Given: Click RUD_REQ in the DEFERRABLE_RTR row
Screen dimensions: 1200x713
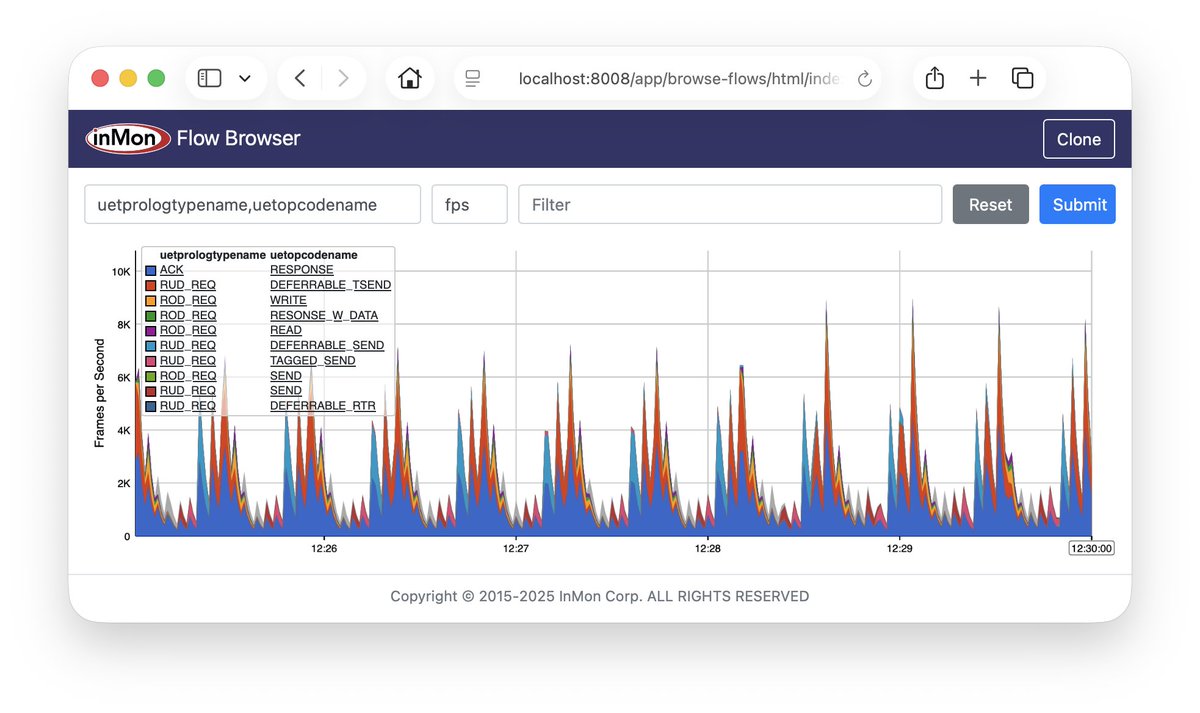Looking at the screenshot, I should click(188, 406).
